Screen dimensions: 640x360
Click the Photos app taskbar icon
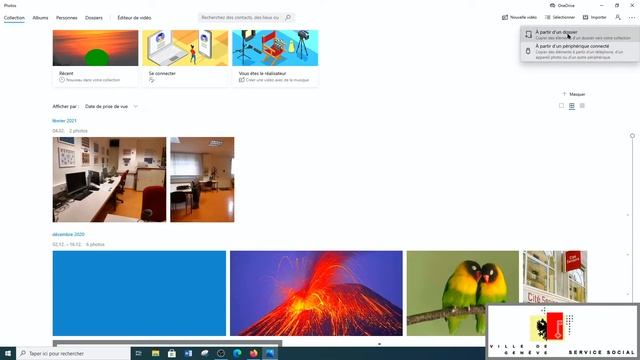point(270,353)
